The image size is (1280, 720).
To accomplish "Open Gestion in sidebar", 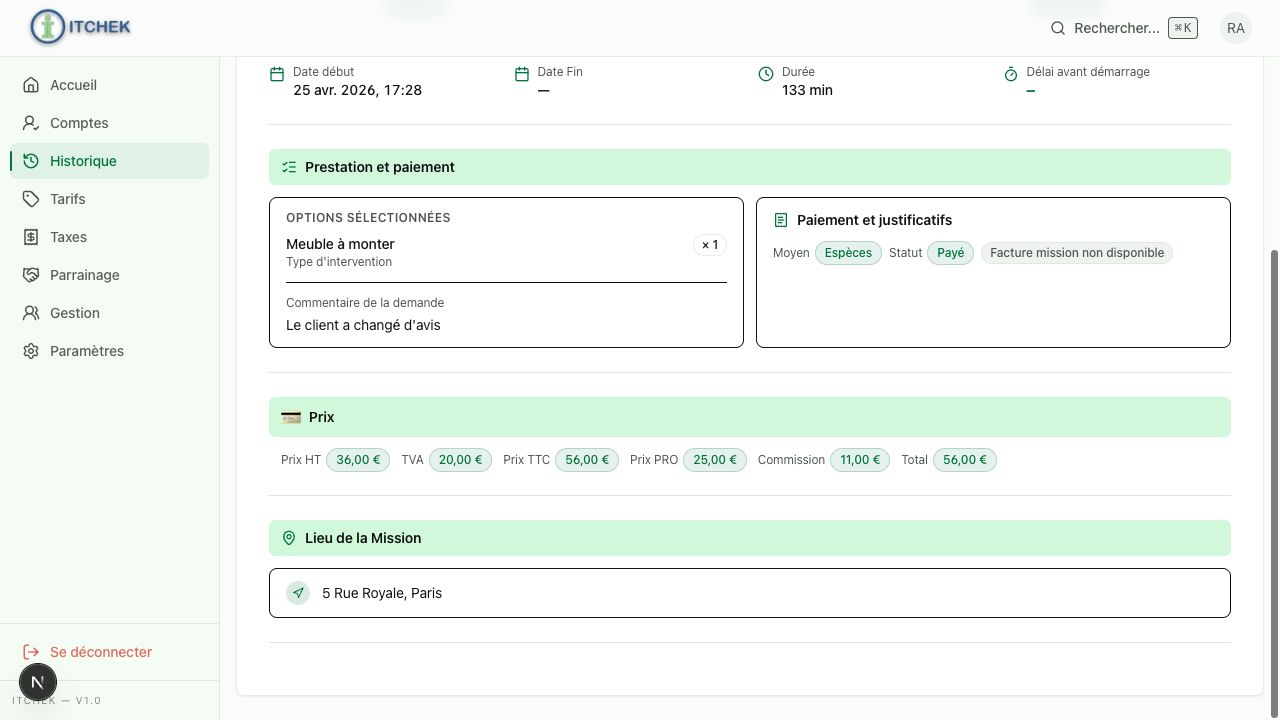I will coord(109,313).
